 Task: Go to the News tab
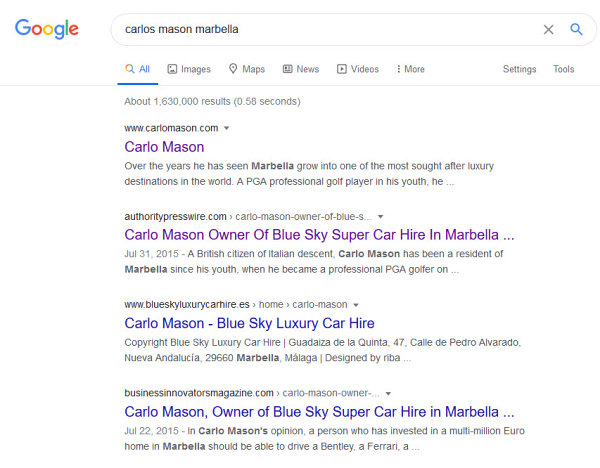[301, 69]
